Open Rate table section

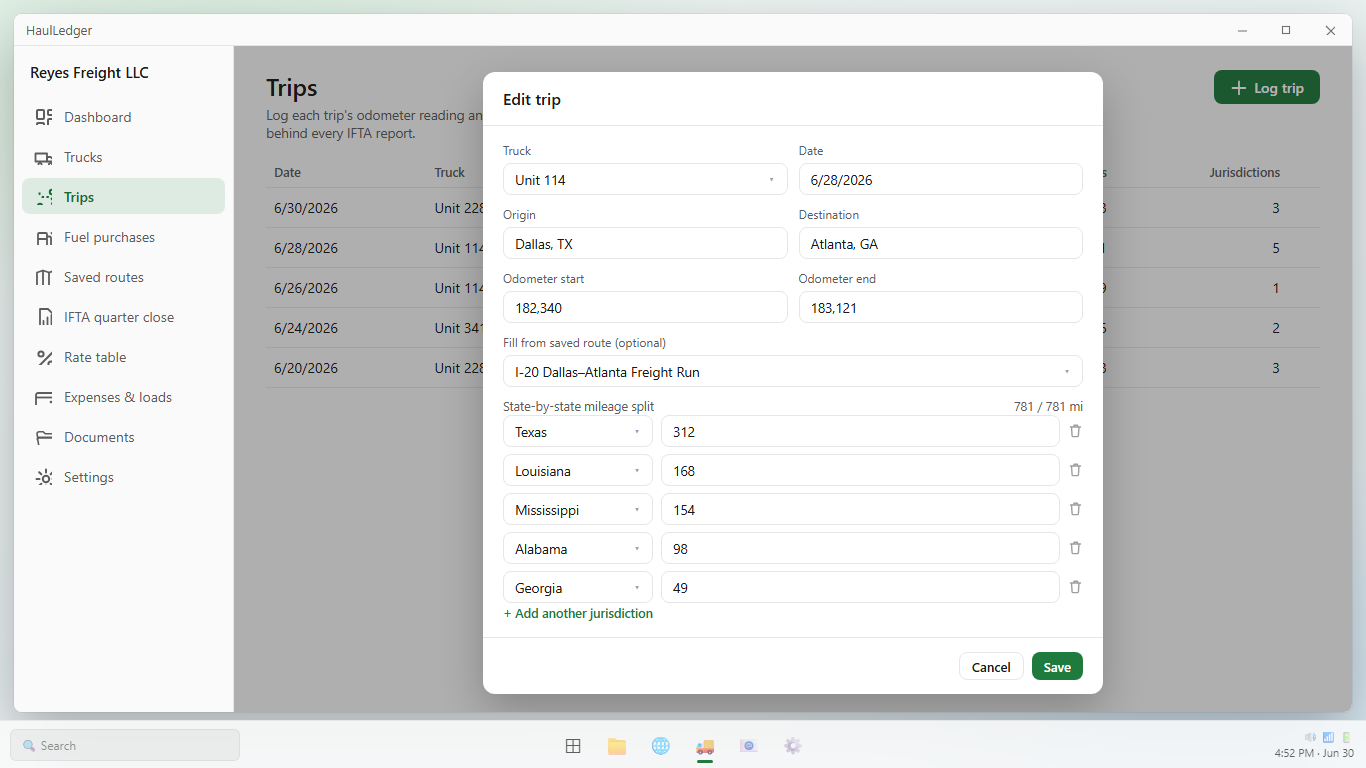pos(123,357)
